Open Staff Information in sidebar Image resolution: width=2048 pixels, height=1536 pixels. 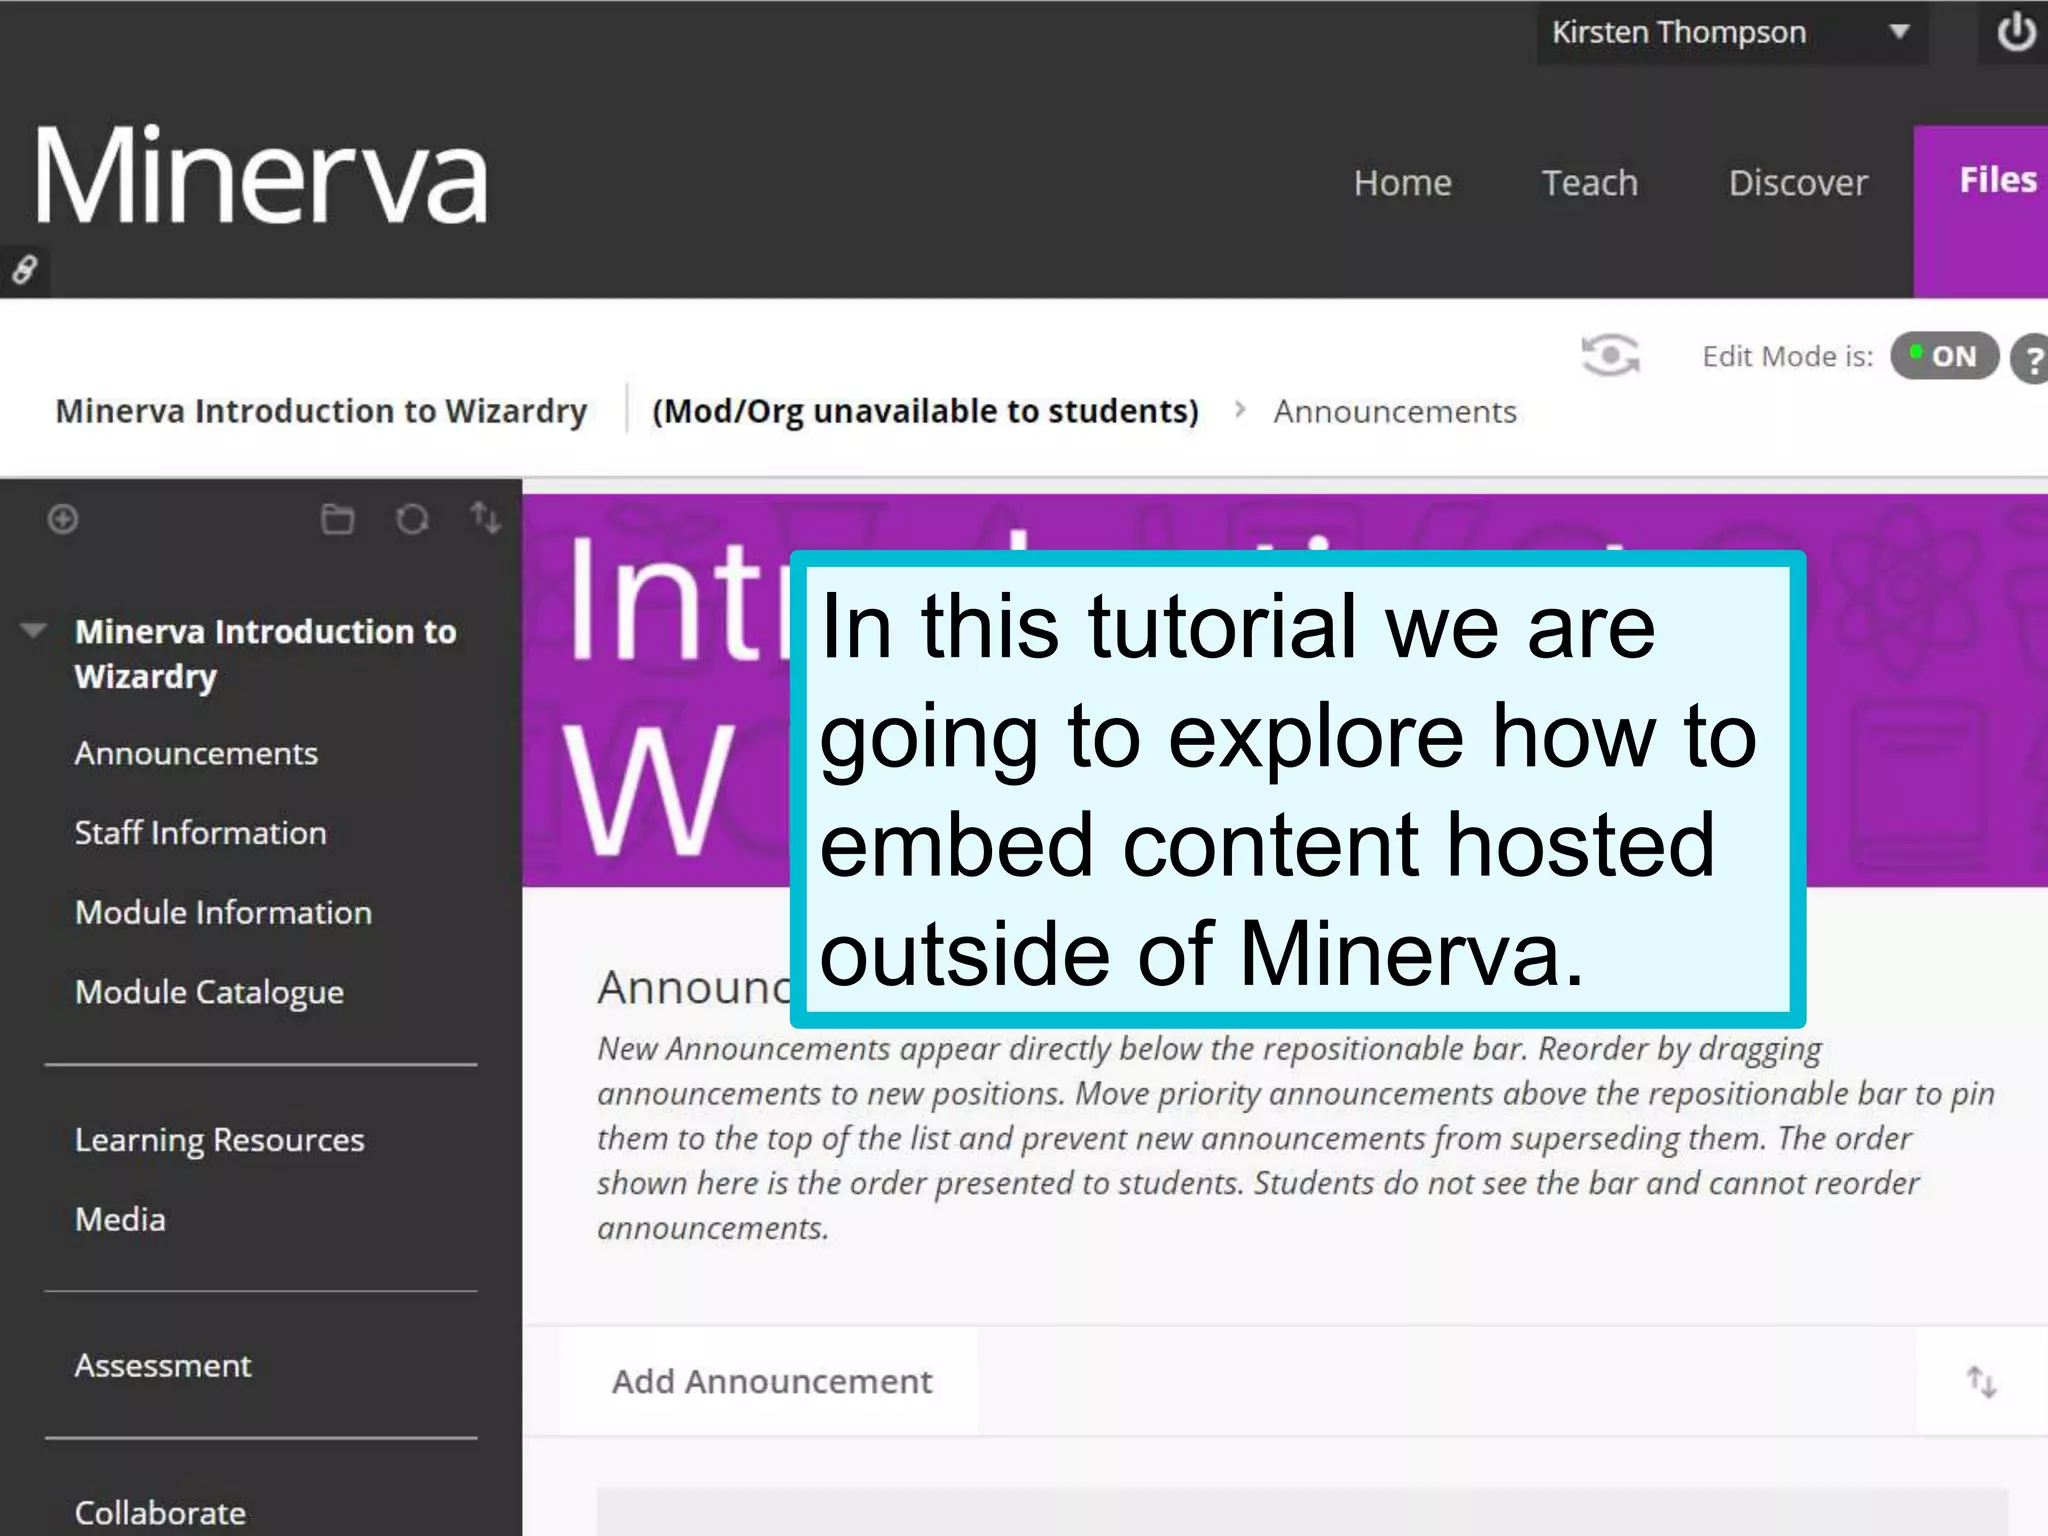(x=200, y=833)
